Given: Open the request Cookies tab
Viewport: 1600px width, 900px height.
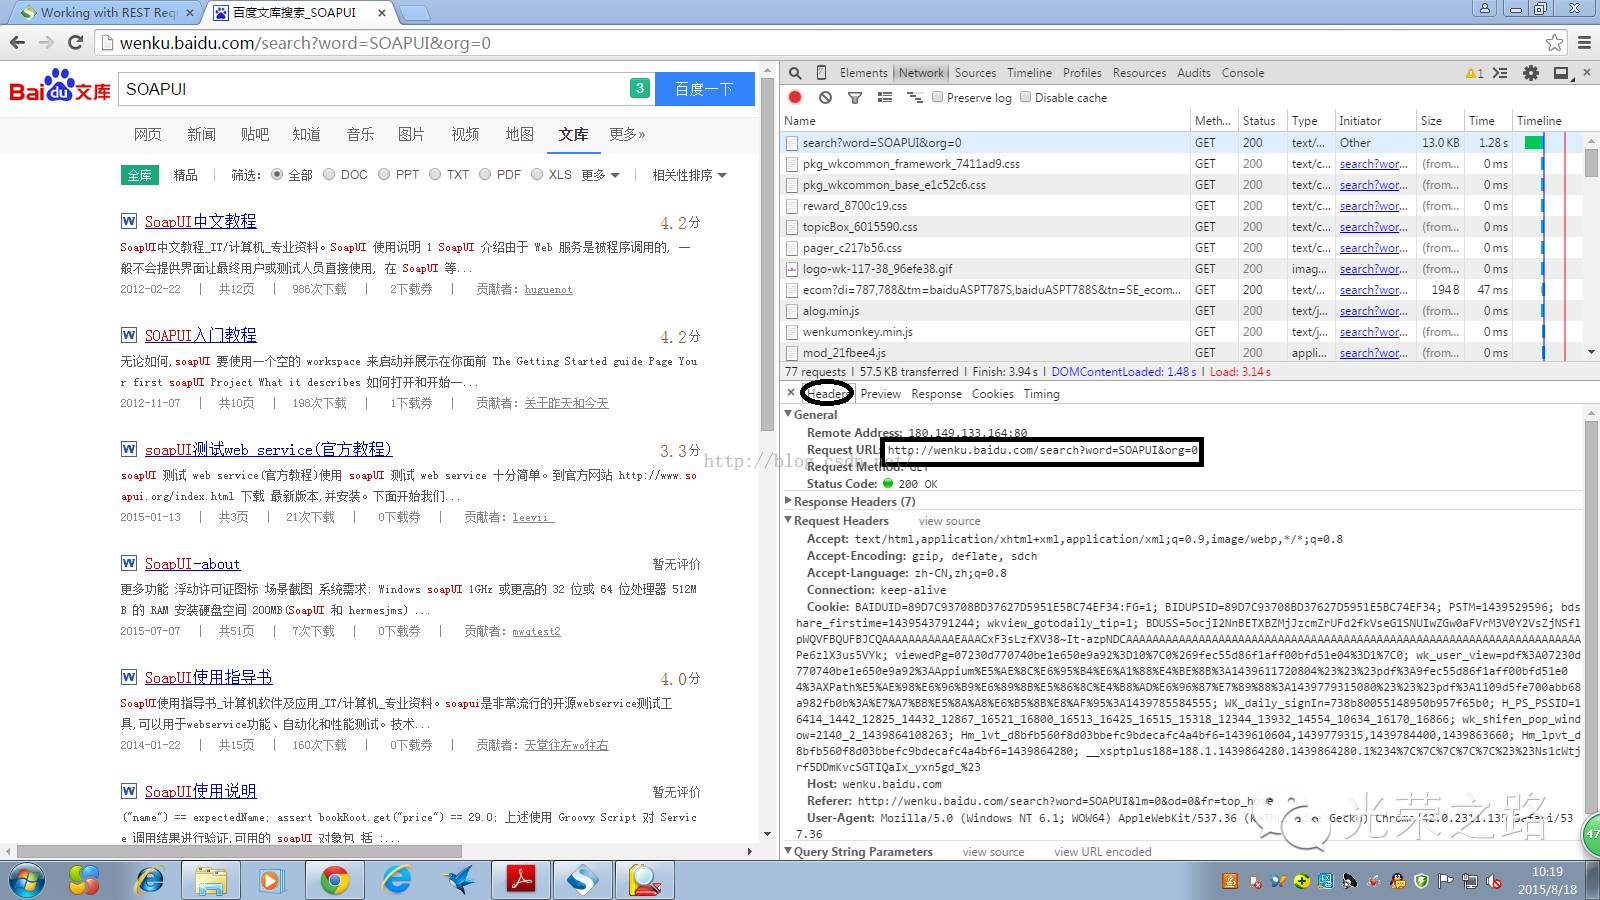Looking at the screenshot, I should 992,394.
